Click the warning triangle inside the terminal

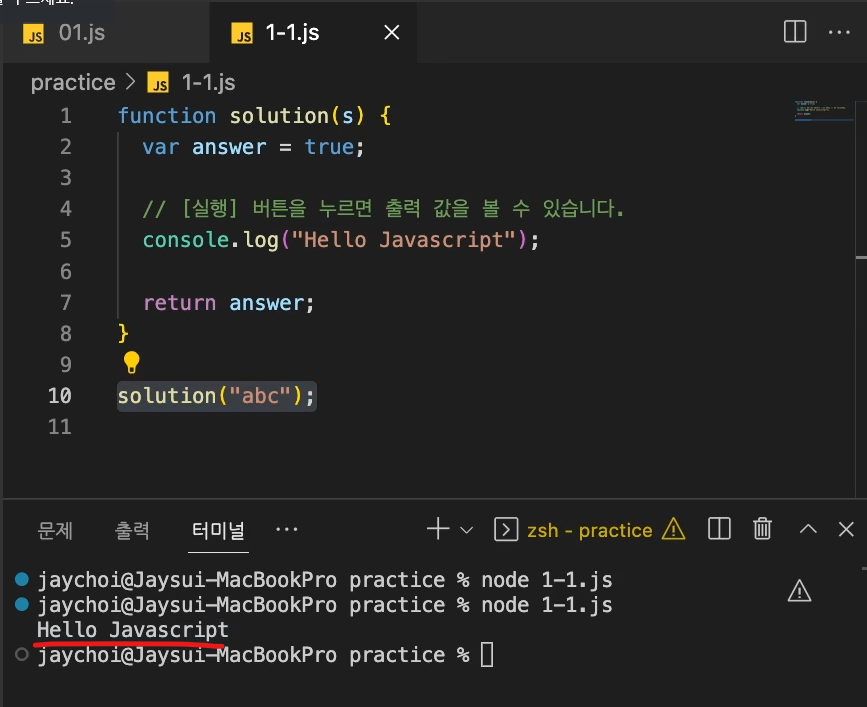799,591
